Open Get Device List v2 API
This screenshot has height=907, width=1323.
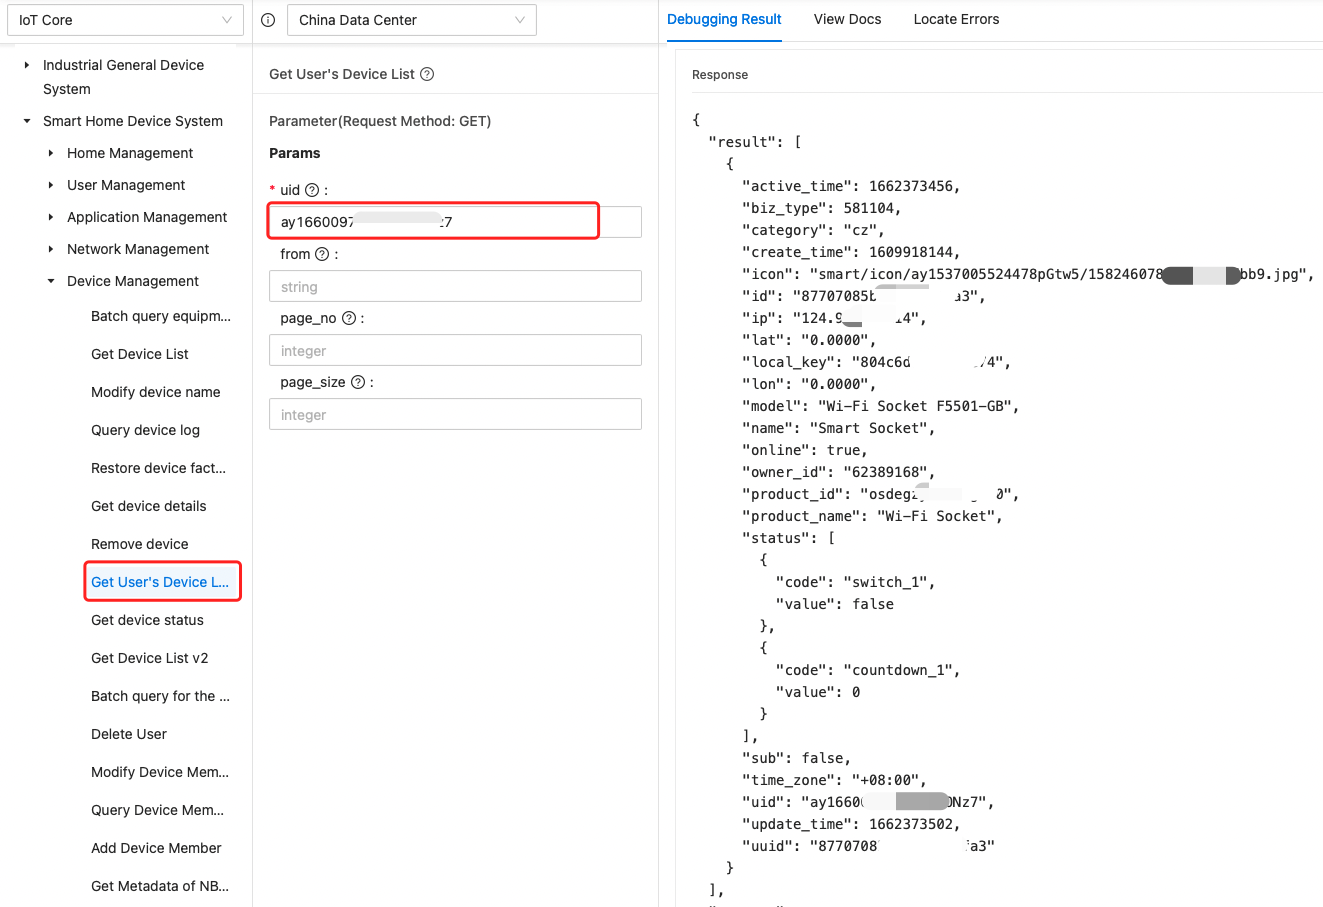150,658
